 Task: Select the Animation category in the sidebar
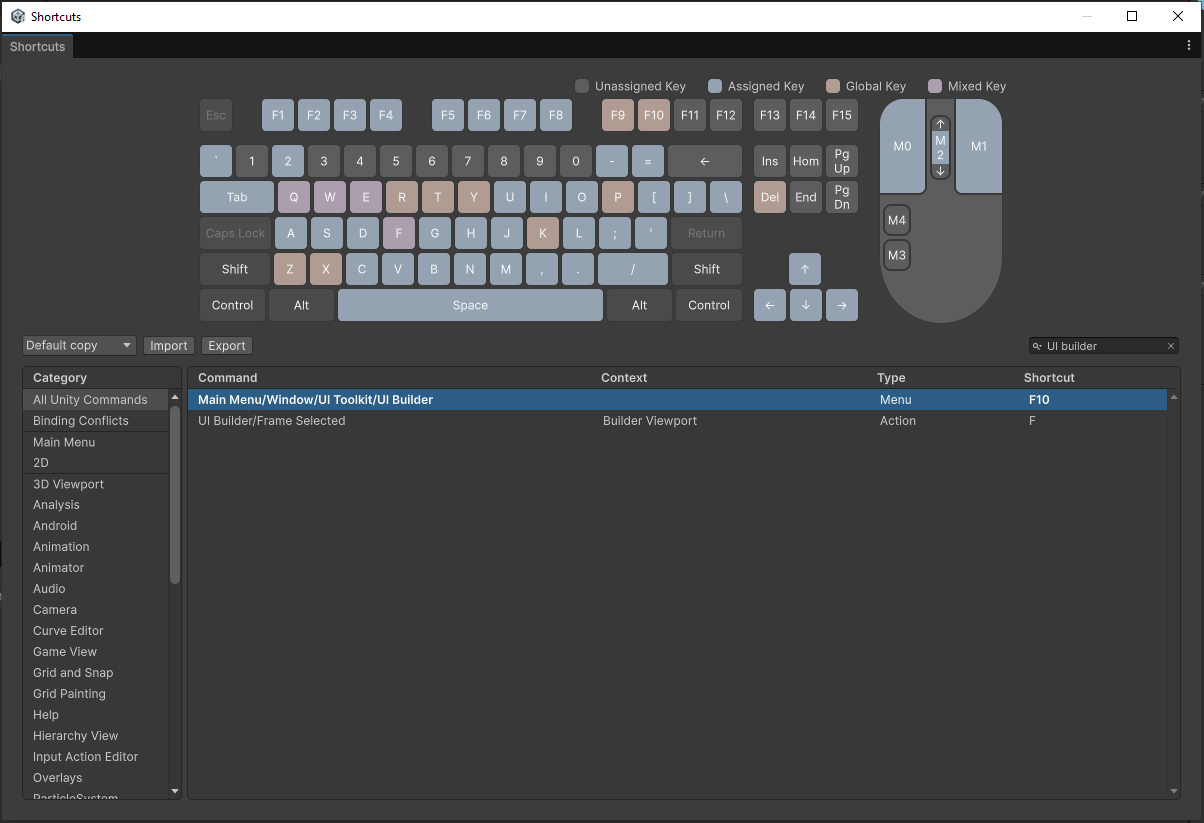coord(61,546)
